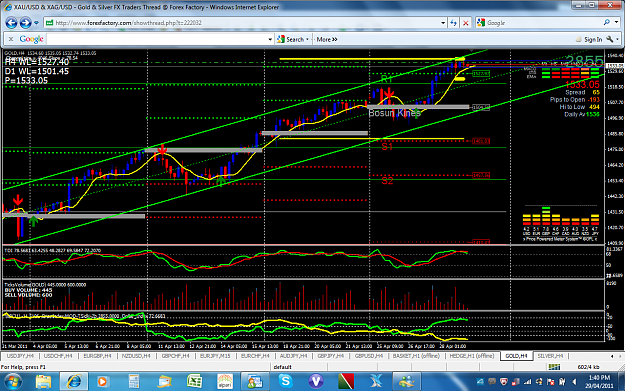Go back with the browser Back arrow

click(12, 23)
